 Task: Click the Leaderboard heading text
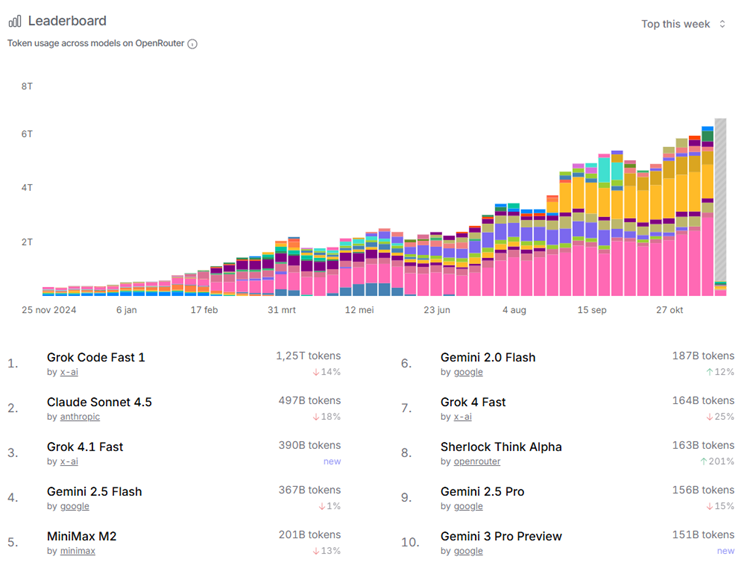coord(67,21)
